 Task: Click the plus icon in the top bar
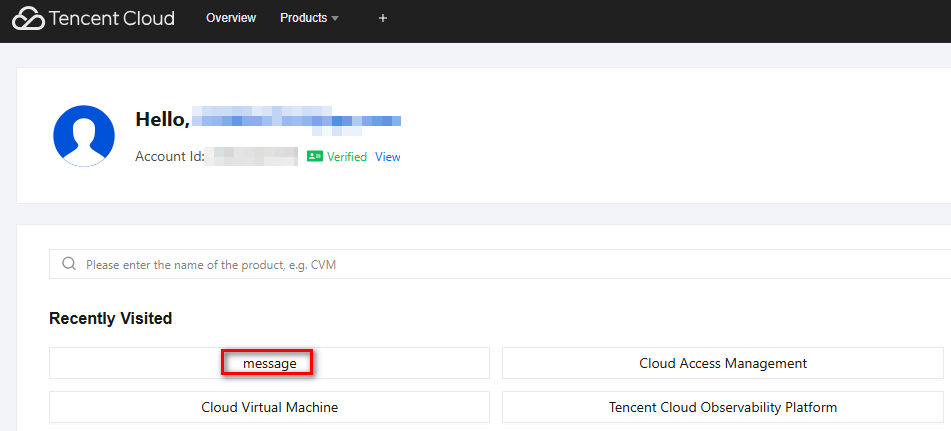pos(383,18)
